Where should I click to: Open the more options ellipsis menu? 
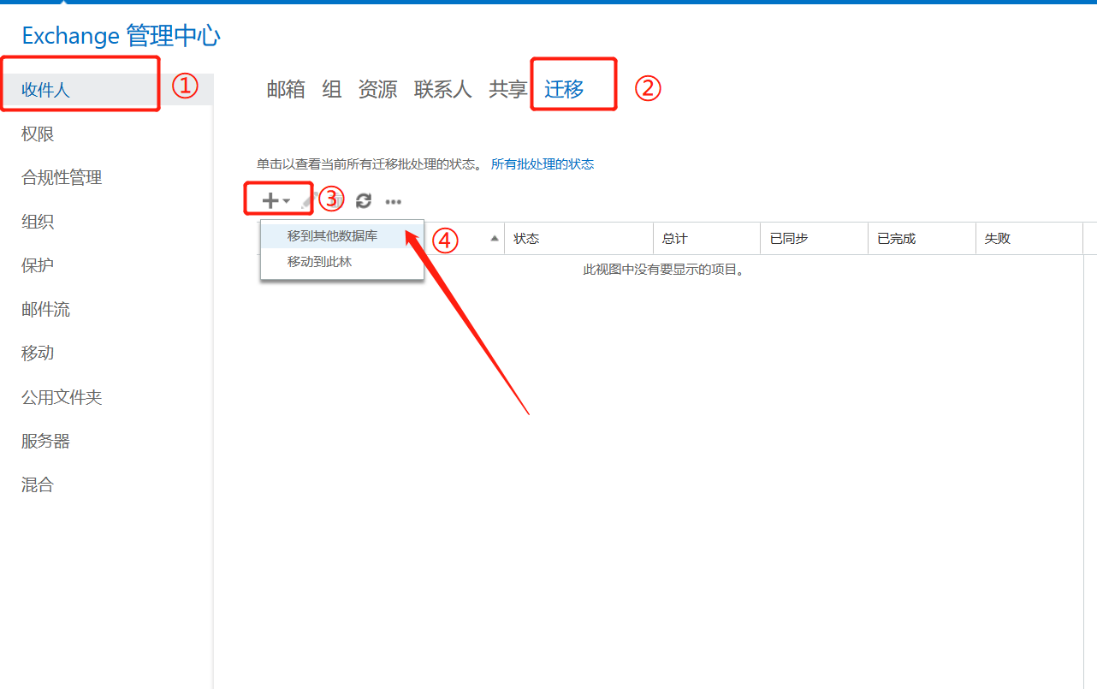coord(393,201)
